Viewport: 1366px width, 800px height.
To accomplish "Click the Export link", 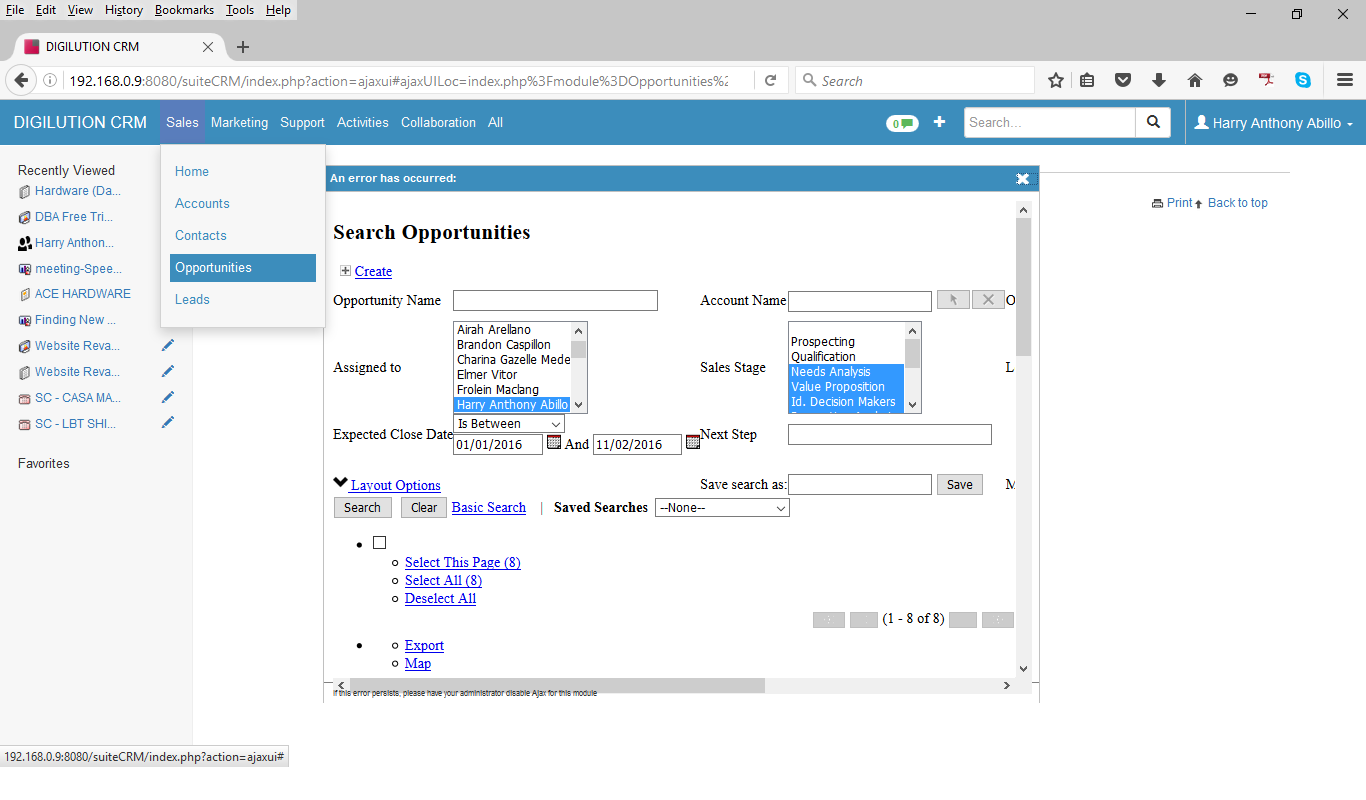I will point(424,645).
